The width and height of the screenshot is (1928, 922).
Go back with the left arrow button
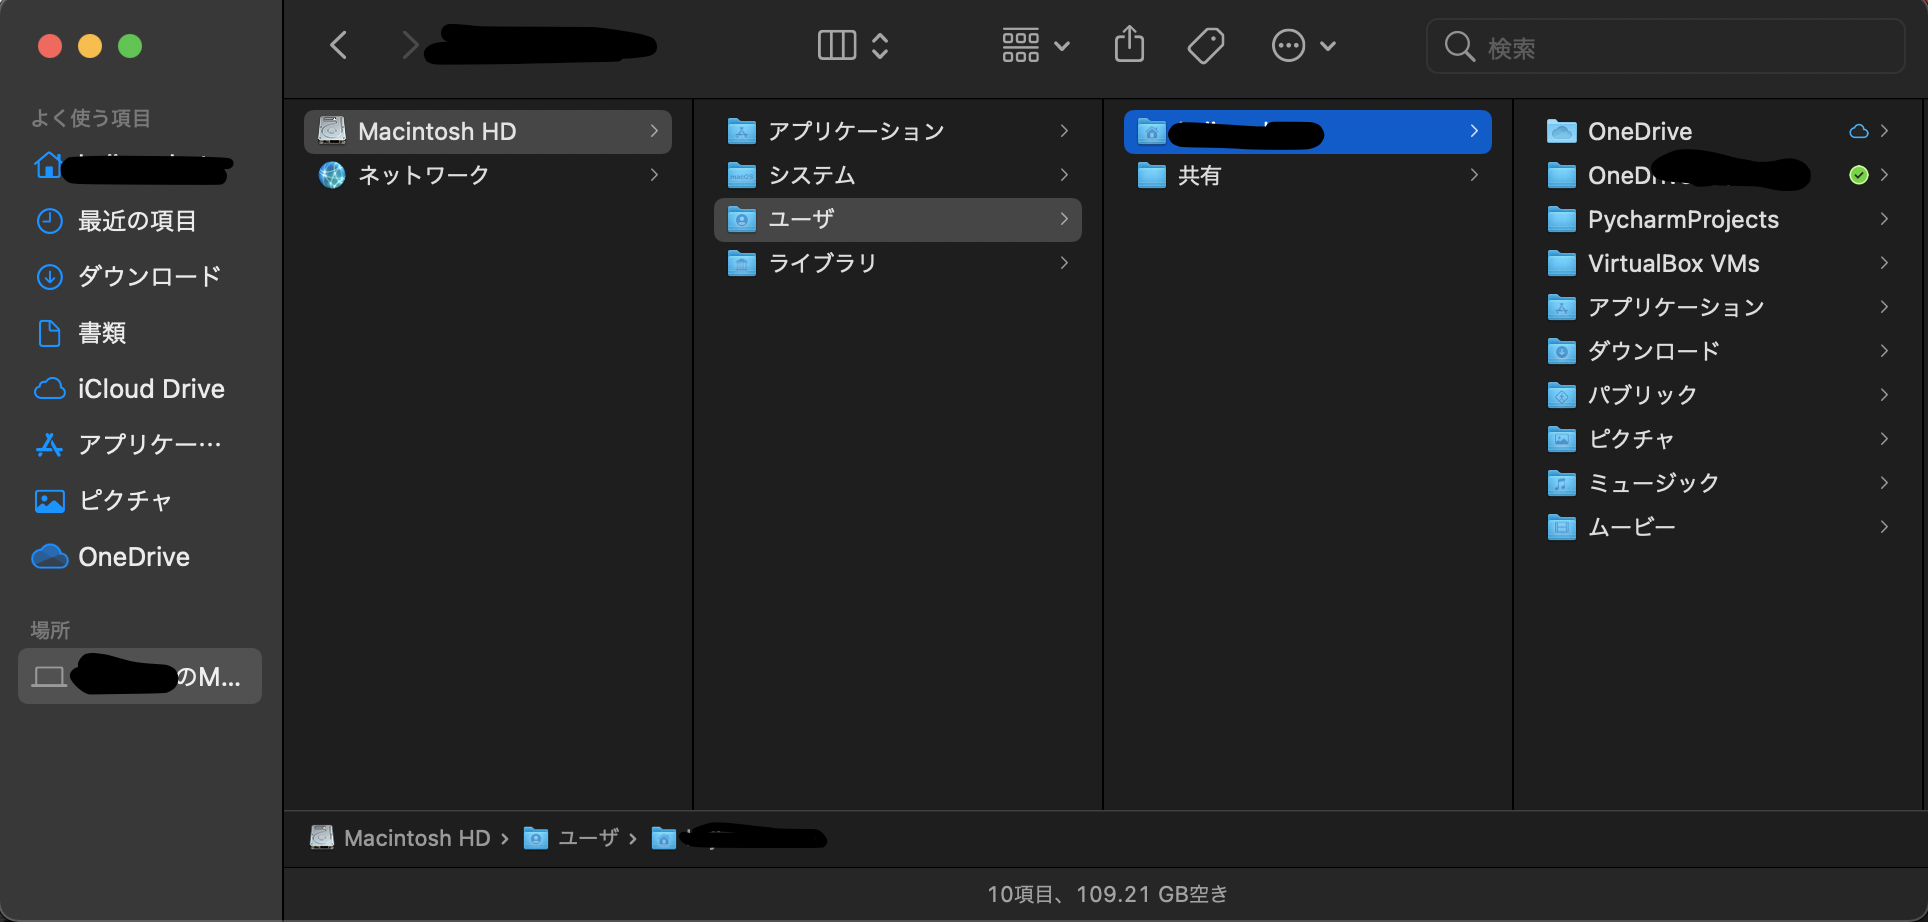(339, 45)
